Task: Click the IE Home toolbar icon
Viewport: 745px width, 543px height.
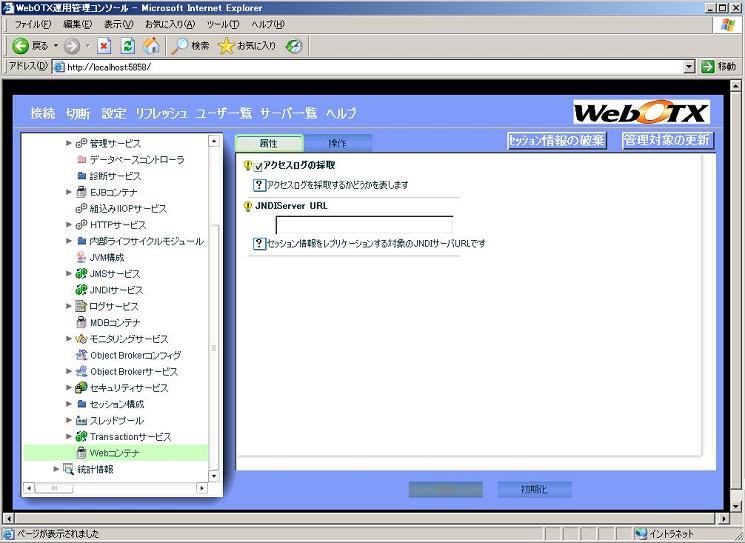Action: click(151, 46)
